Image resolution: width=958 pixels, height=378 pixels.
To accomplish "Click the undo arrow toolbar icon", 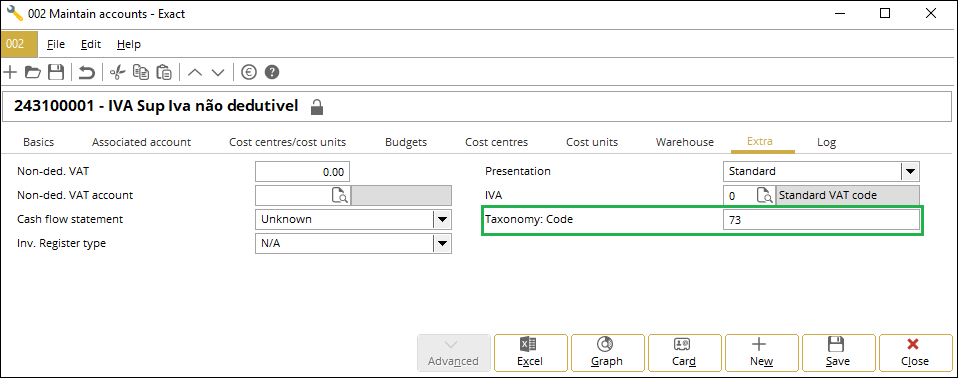I will (87, 72).
